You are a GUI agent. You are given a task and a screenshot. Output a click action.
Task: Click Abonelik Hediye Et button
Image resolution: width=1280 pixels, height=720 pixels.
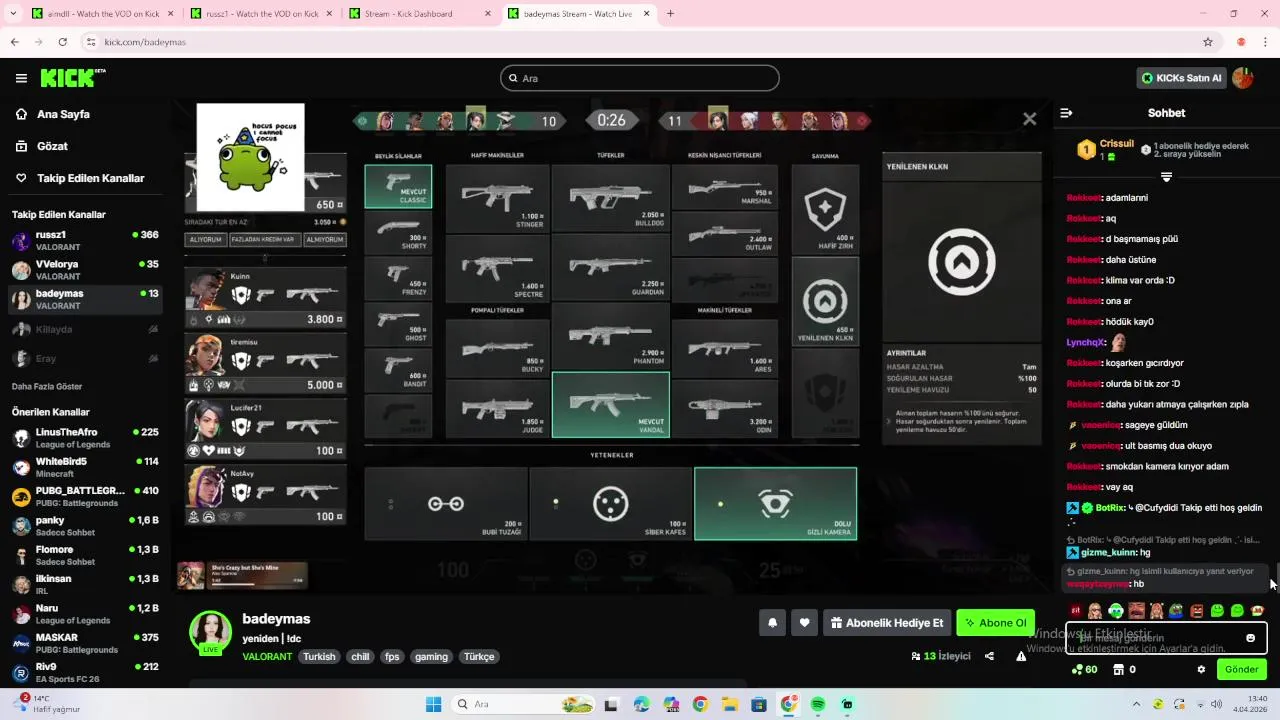tap(888, 623)
